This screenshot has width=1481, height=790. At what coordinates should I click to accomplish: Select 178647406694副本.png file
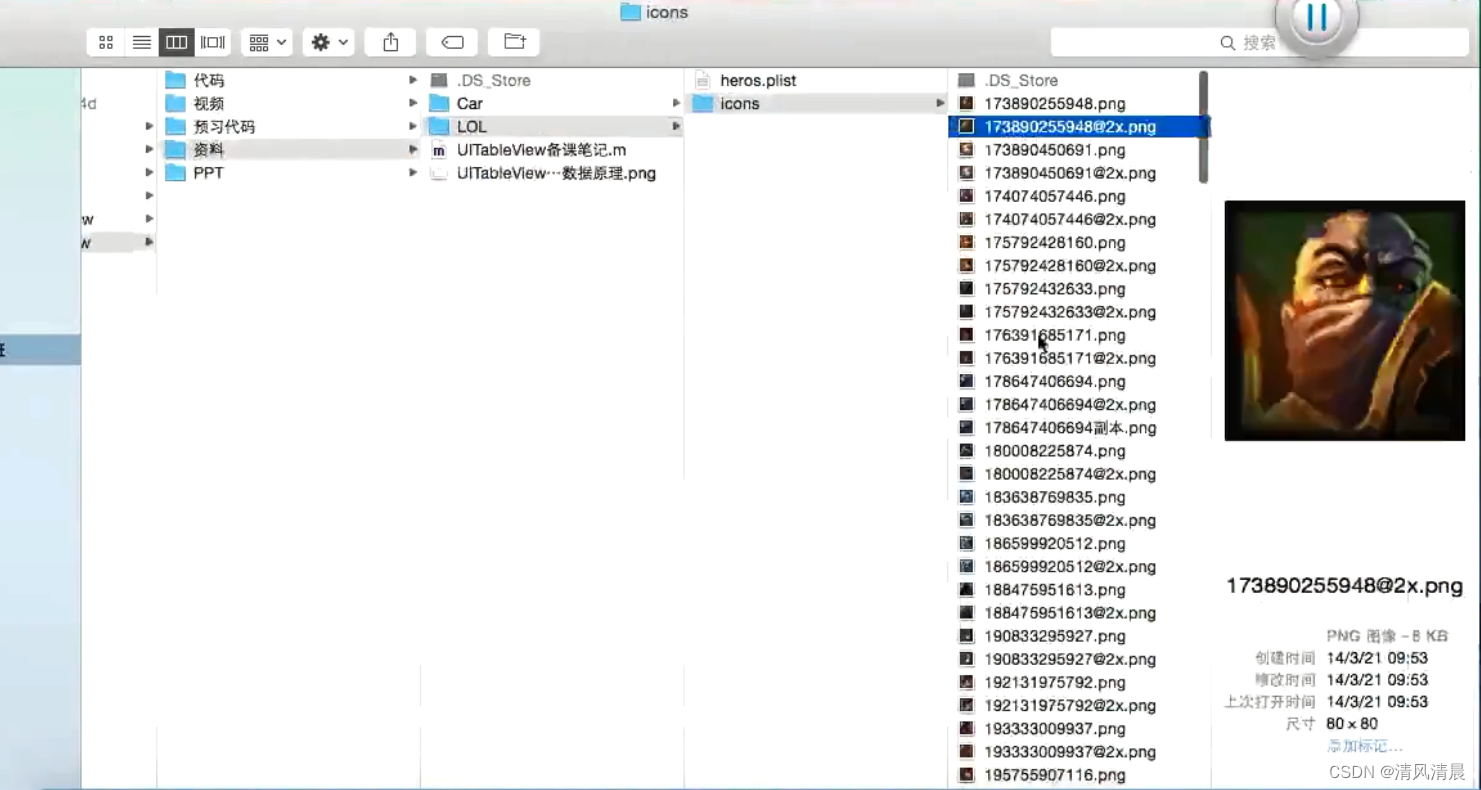tap(1070, 427)
